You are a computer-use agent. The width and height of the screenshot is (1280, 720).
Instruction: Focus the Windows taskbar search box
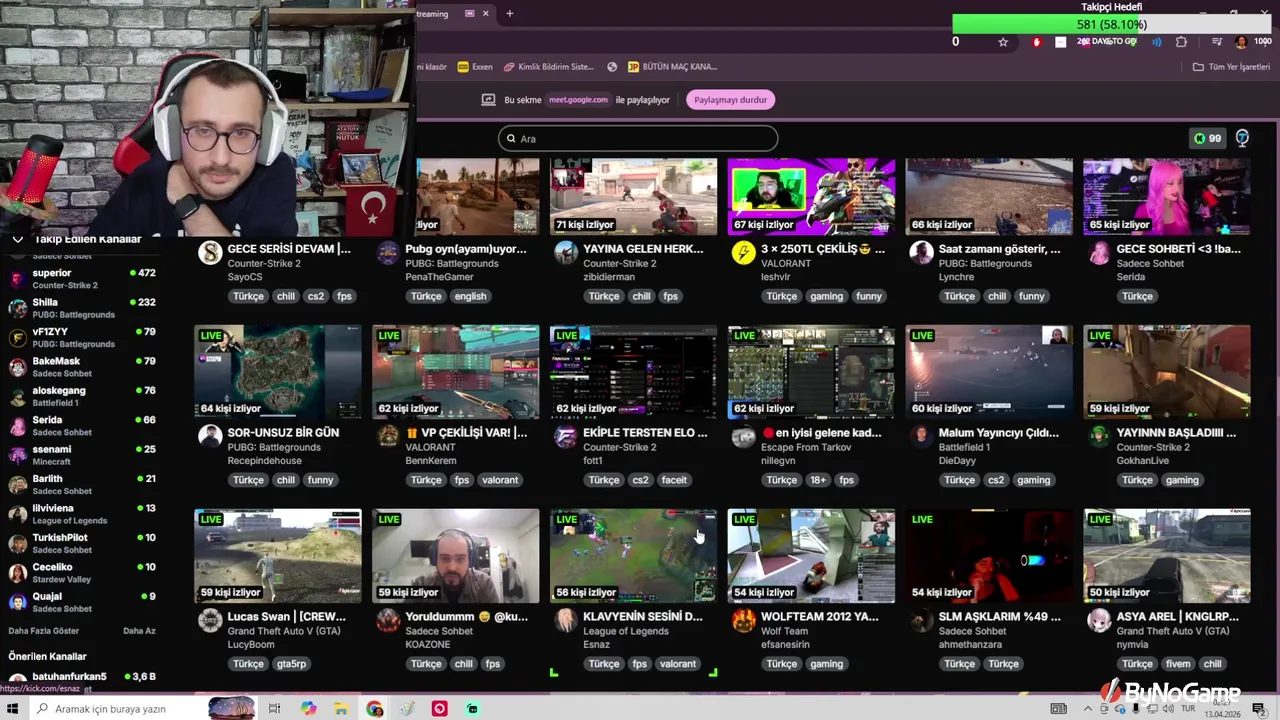[x=144, y=709]
